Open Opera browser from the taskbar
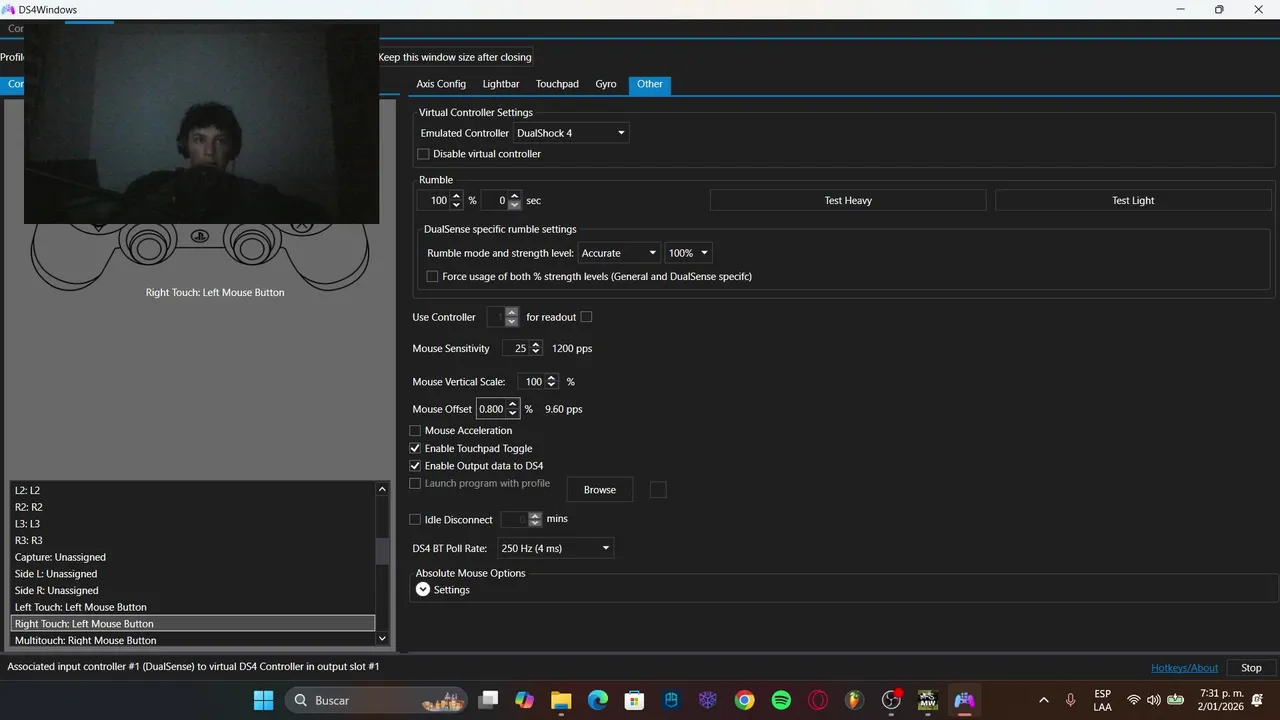1280x720 pixels. [x=818, y=700]
